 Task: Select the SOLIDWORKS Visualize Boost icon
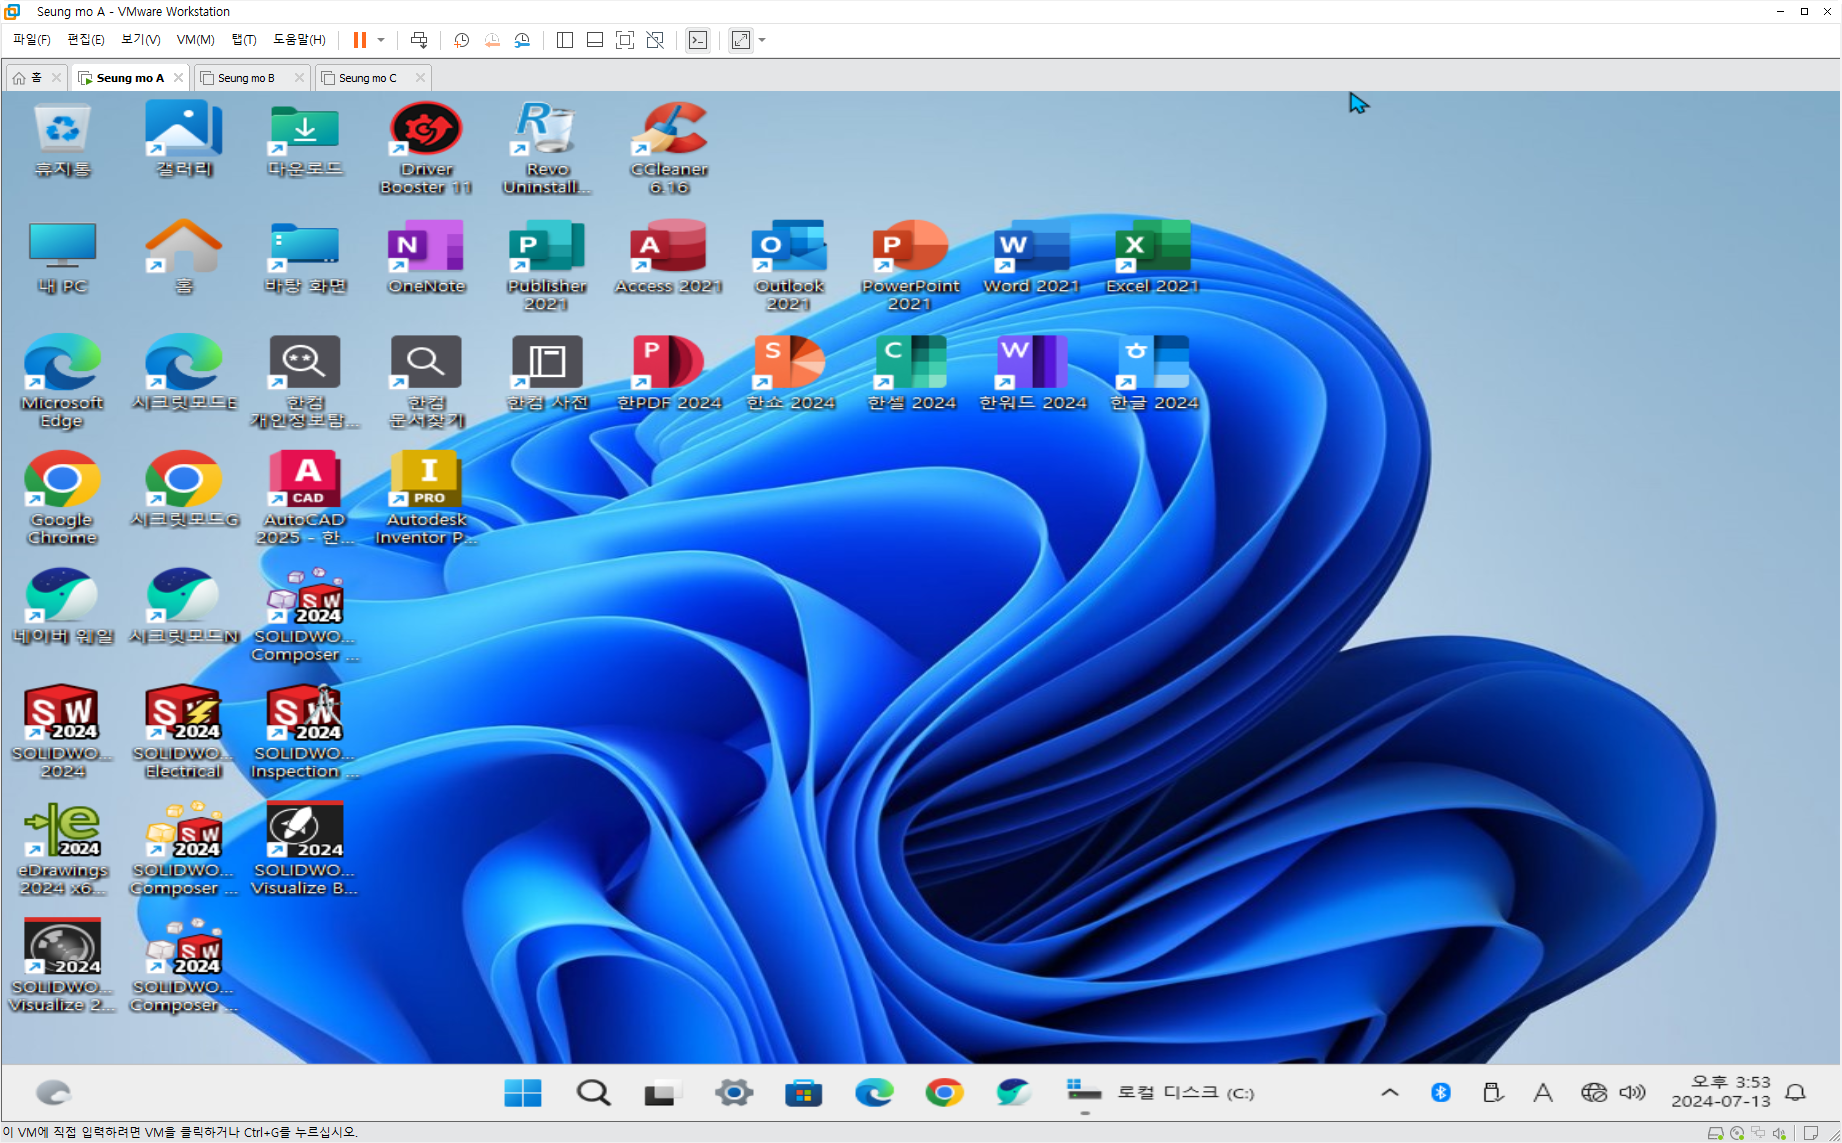305,849
